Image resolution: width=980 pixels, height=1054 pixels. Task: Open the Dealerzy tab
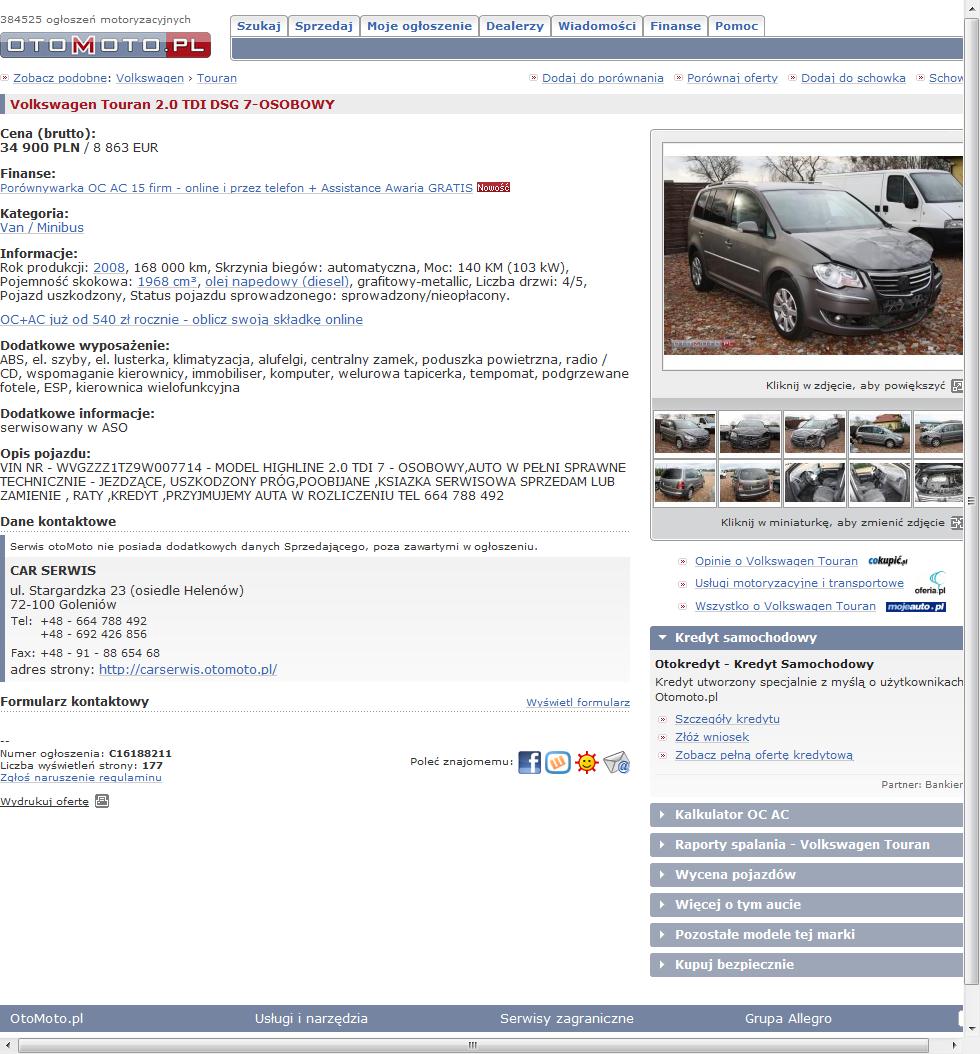[x=515, y=26]
